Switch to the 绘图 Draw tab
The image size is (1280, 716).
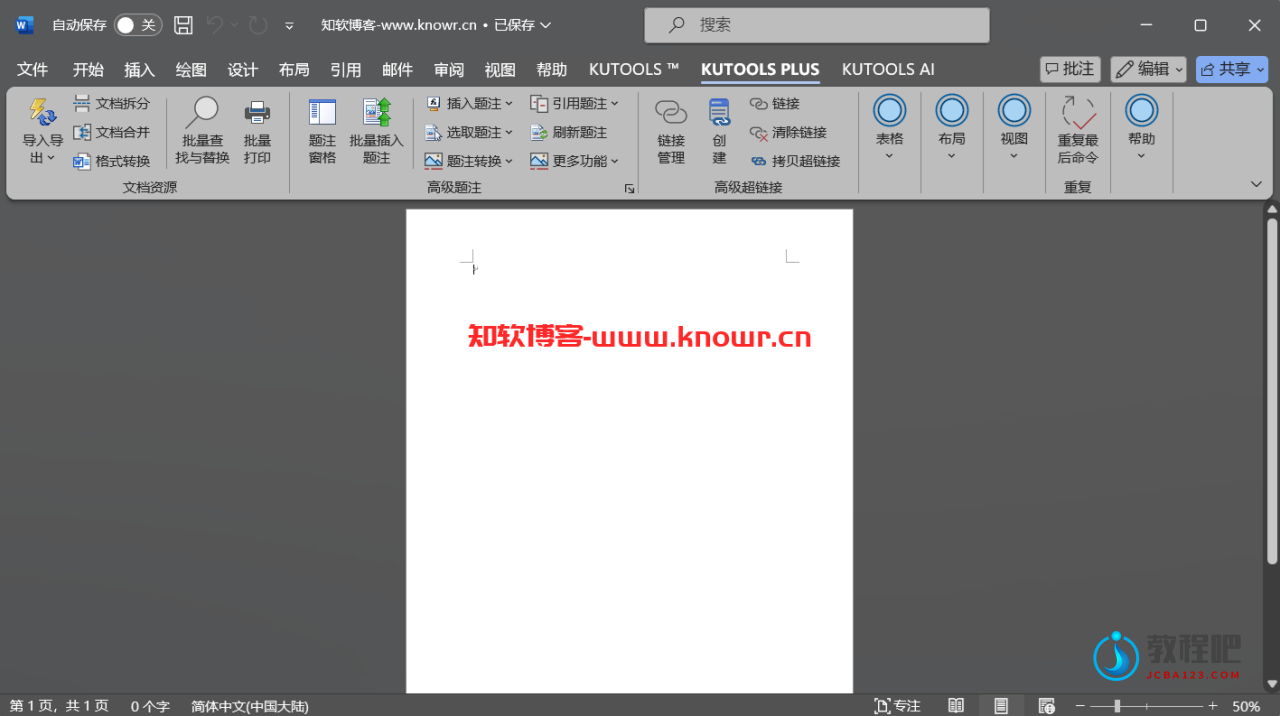(191, 69)
